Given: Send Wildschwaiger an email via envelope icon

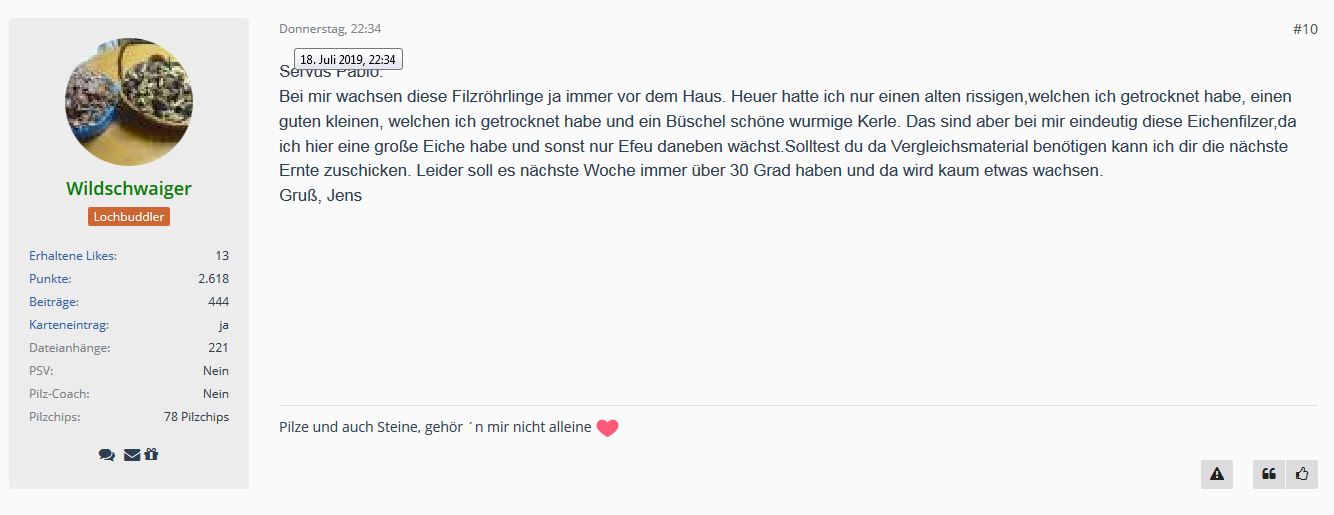Looking at the screenshot, I should (132, 455).
